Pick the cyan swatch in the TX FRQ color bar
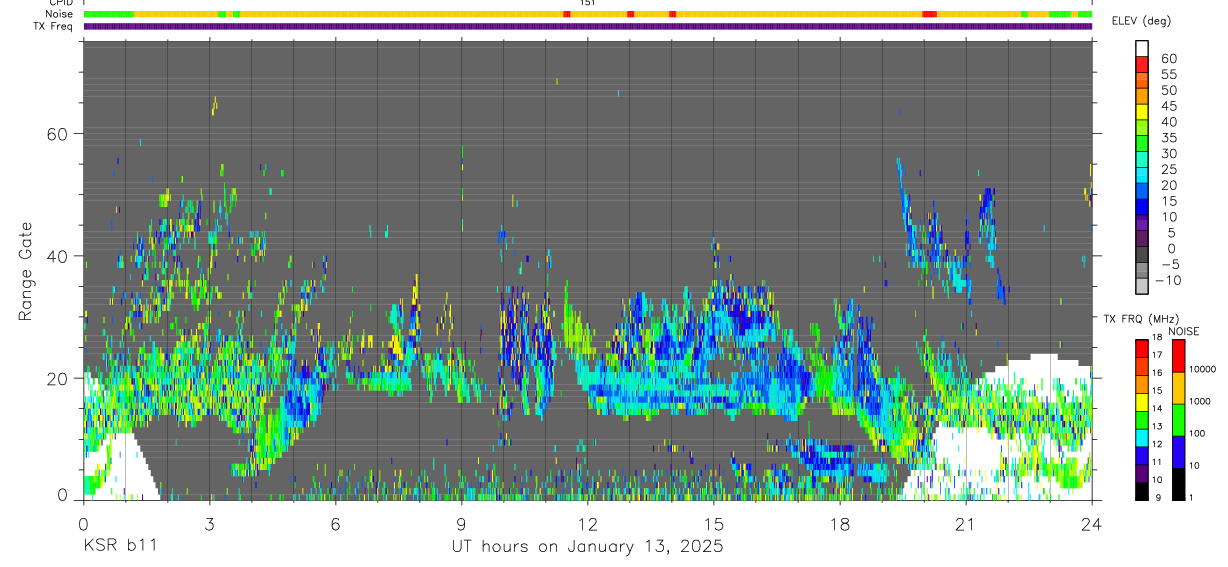 click(1142, 437)
